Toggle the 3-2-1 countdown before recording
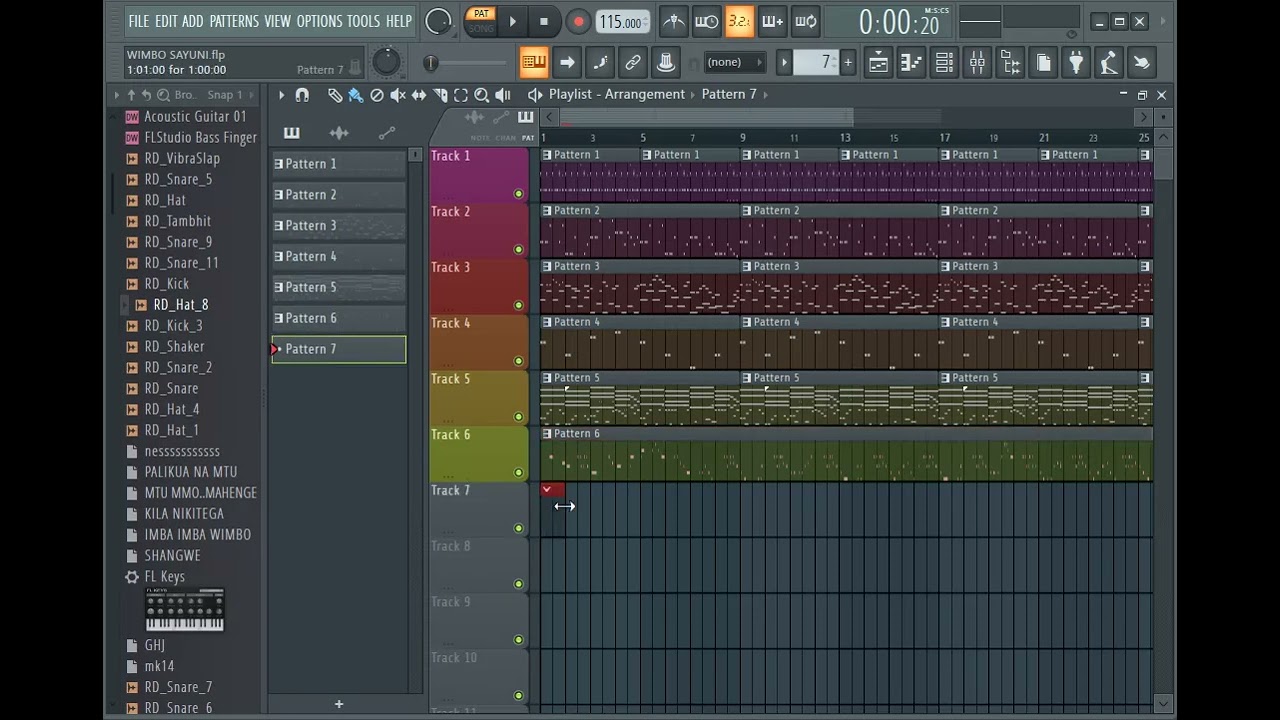The image size is (1280, 720). coord(739,21)
